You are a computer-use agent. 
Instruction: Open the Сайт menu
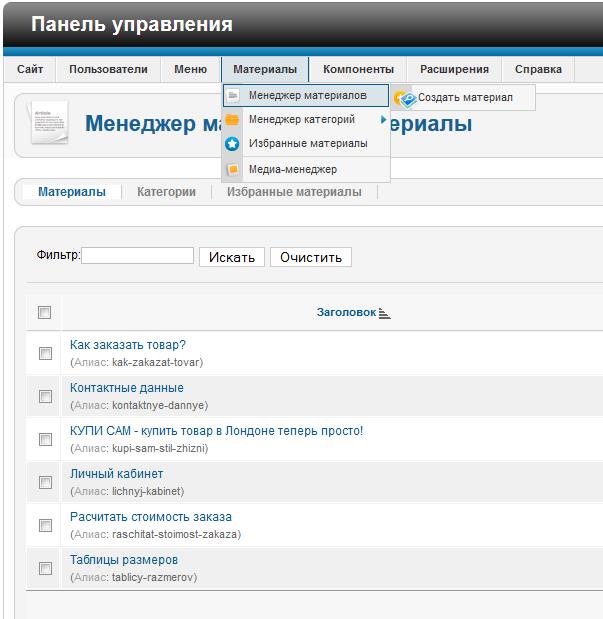[x=30, y=69]
